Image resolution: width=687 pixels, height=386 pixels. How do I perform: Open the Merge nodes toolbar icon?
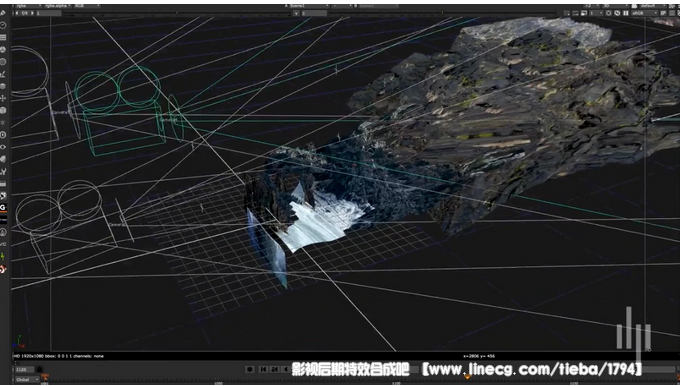tap(3, 86)
